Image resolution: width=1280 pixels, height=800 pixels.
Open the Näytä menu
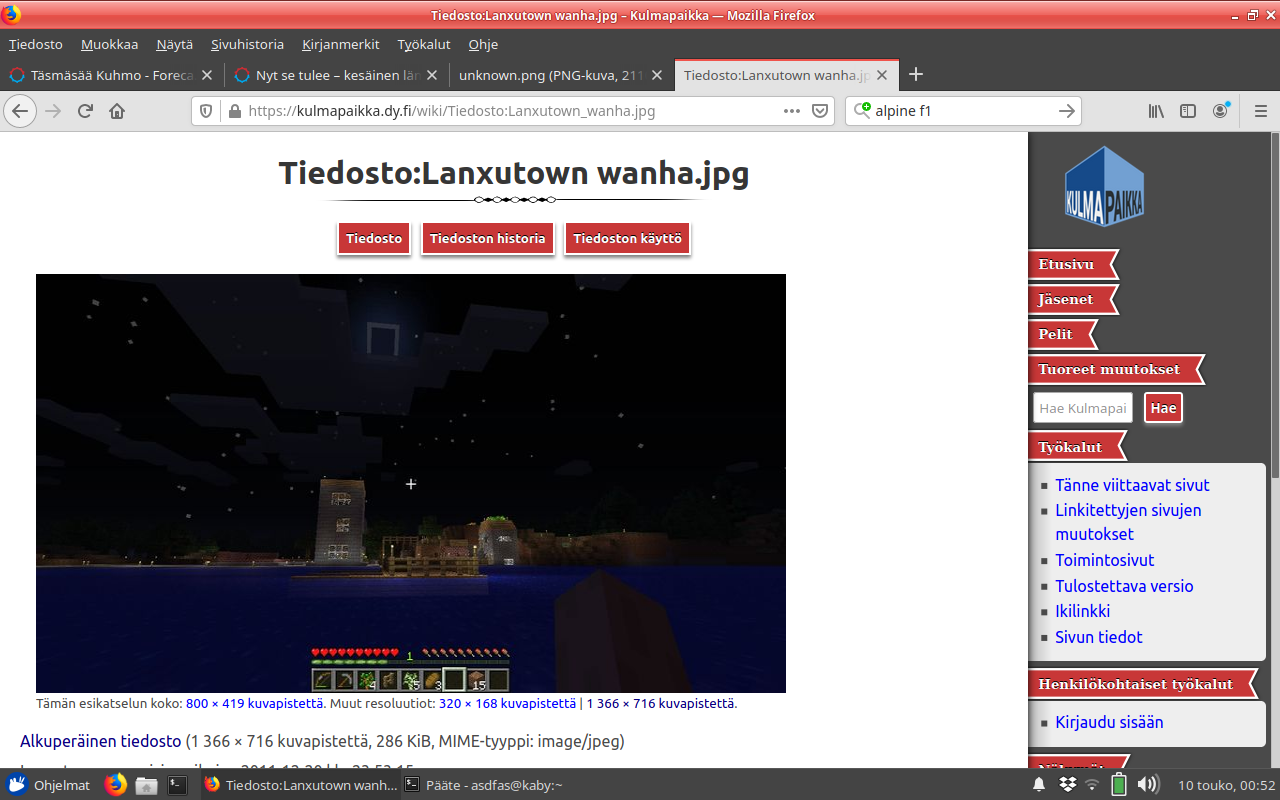[175, 44]
